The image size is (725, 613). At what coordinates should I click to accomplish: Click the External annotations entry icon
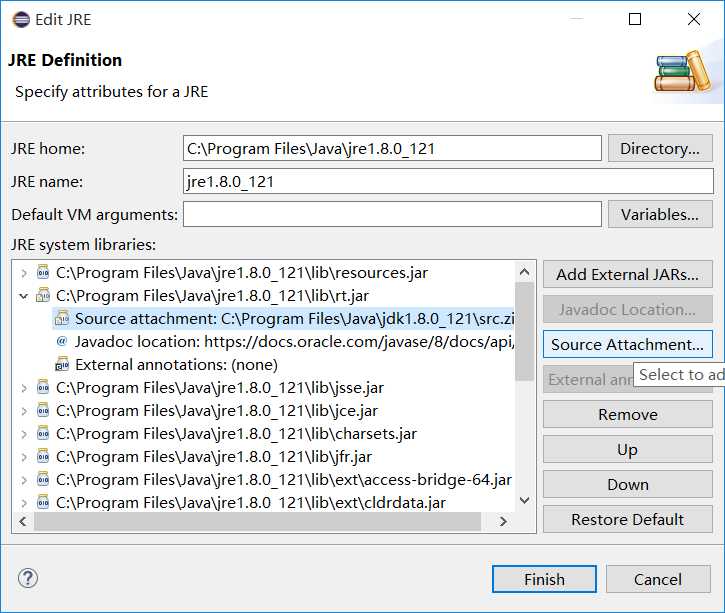point(62,365)
